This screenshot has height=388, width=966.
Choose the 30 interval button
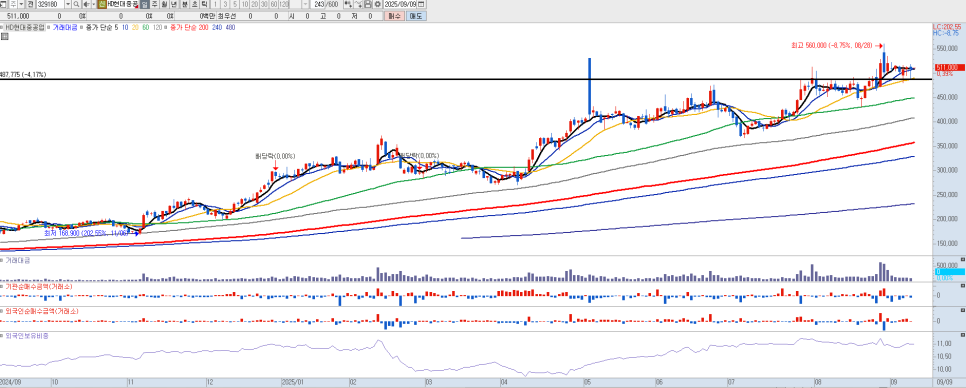coord(264,4)
